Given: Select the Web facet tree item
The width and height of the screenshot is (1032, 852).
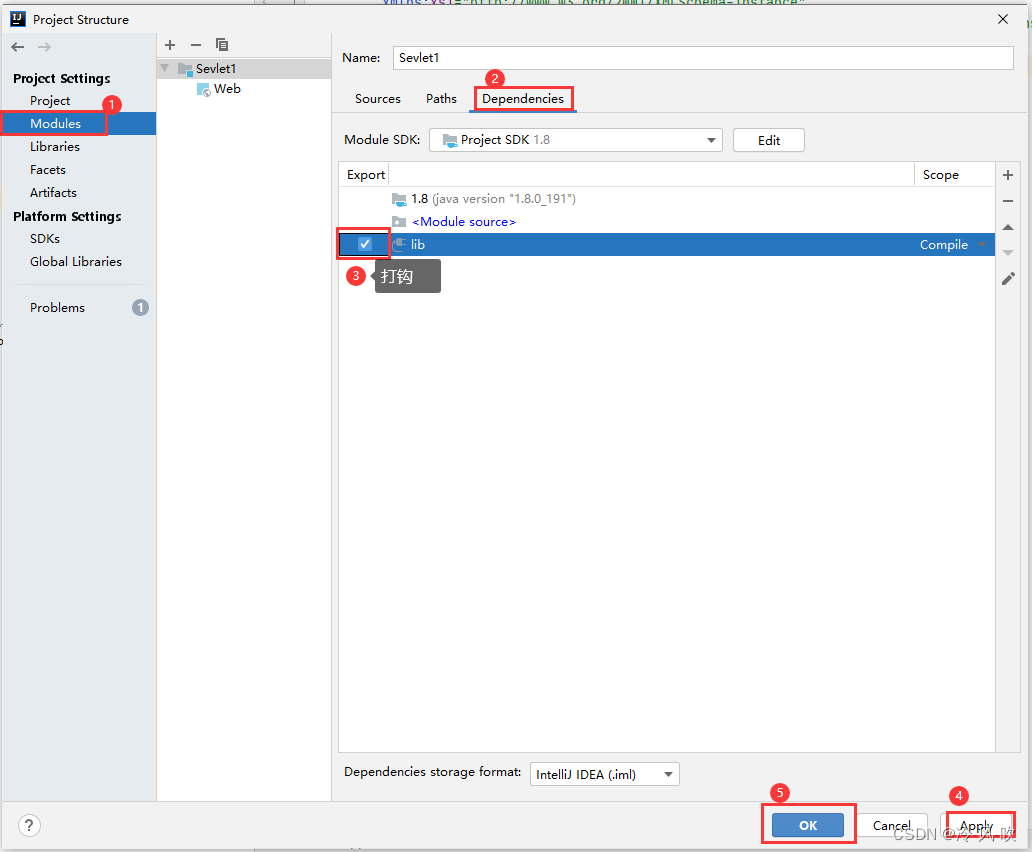Looking at the screenshot, I should (x=227, y=89).
